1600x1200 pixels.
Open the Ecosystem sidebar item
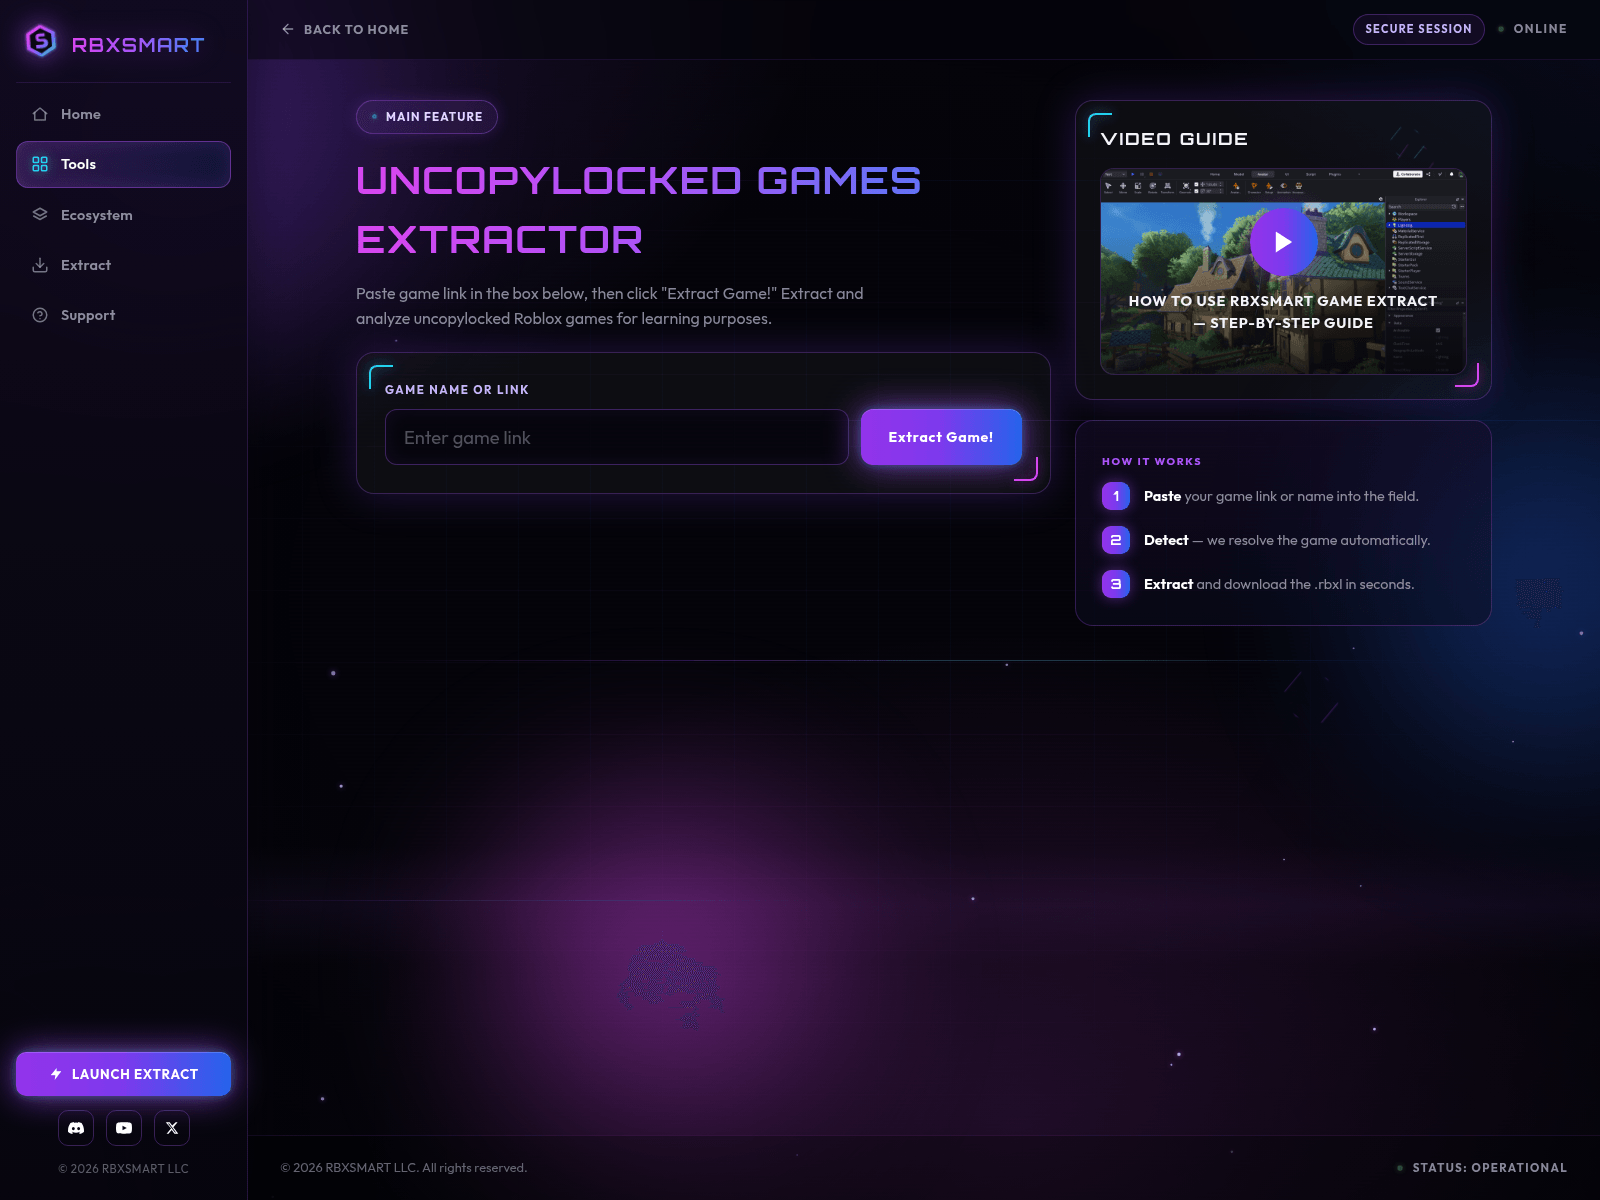[x=123, y=215]
